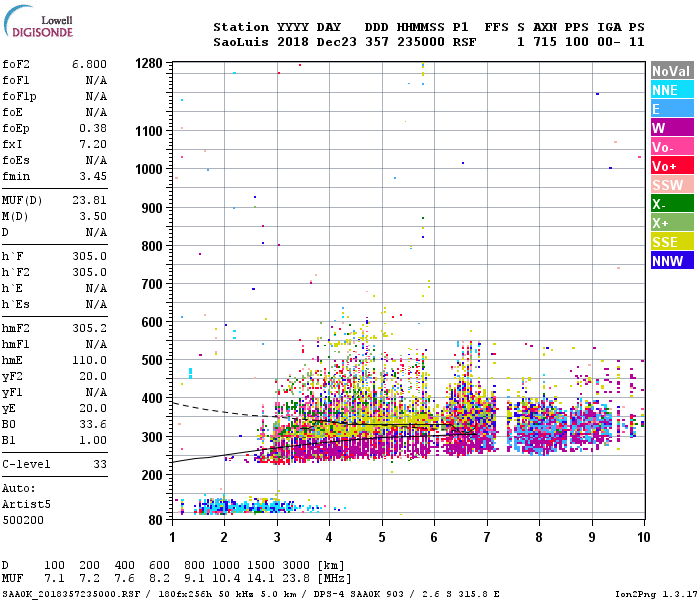
Task: Click the SaoLuis station name
Action: 241,42
